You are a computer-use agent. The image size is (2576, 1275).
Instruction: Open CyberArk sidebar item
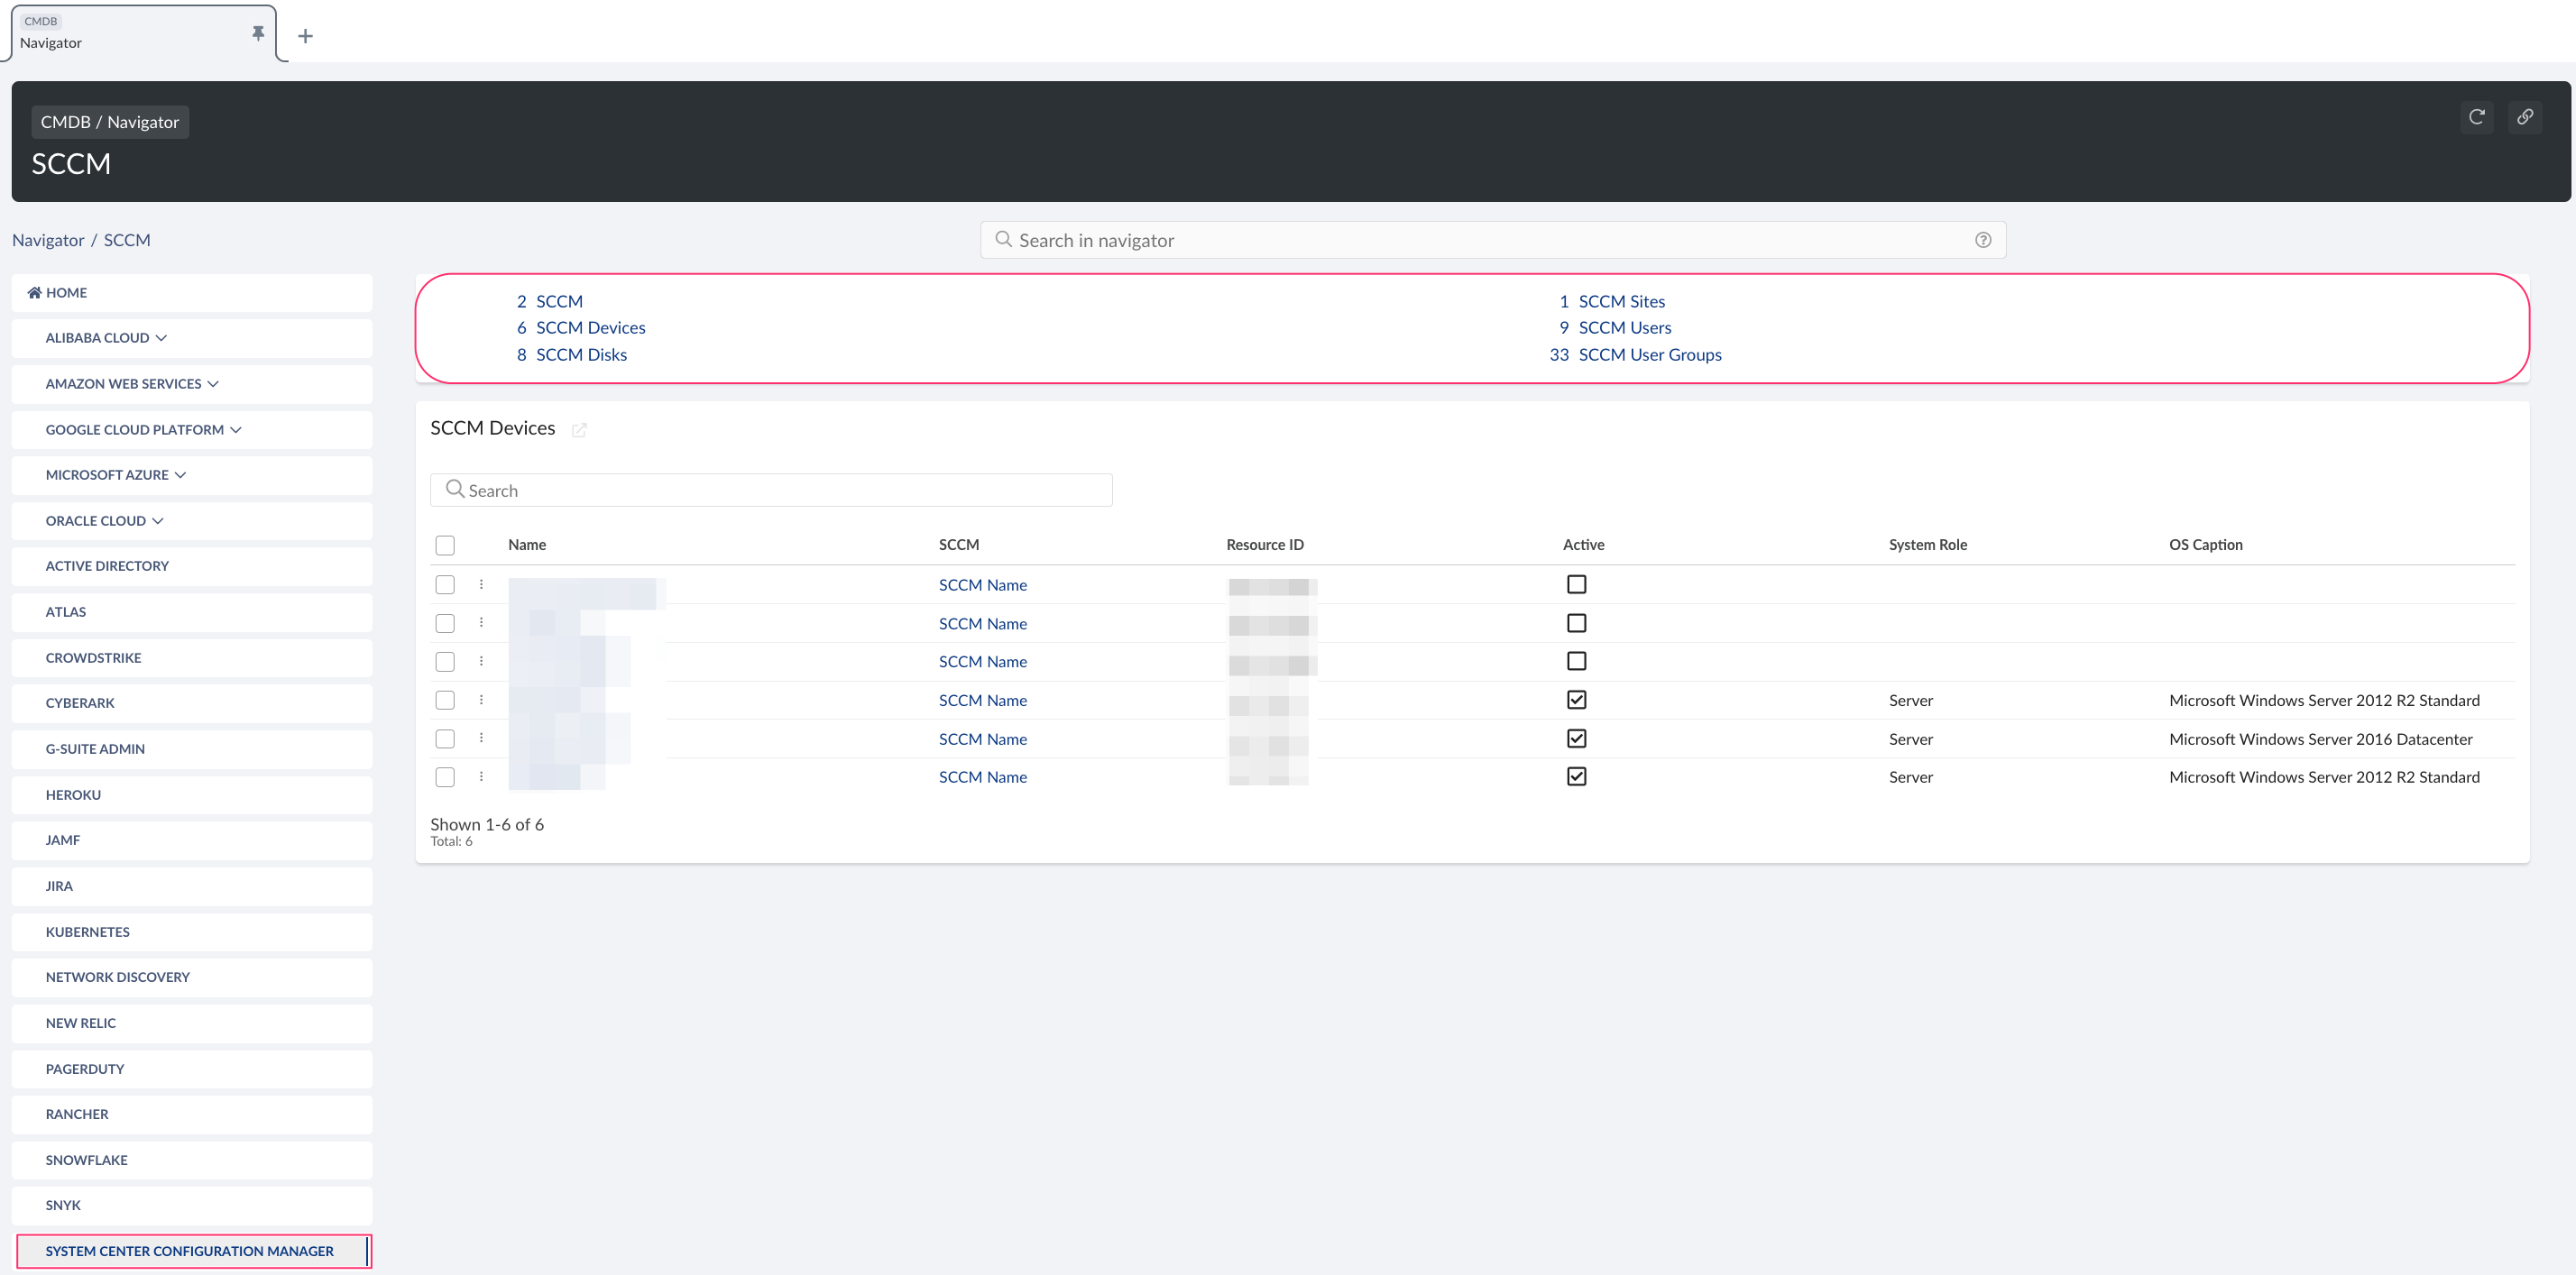click(x=192, y=703)
